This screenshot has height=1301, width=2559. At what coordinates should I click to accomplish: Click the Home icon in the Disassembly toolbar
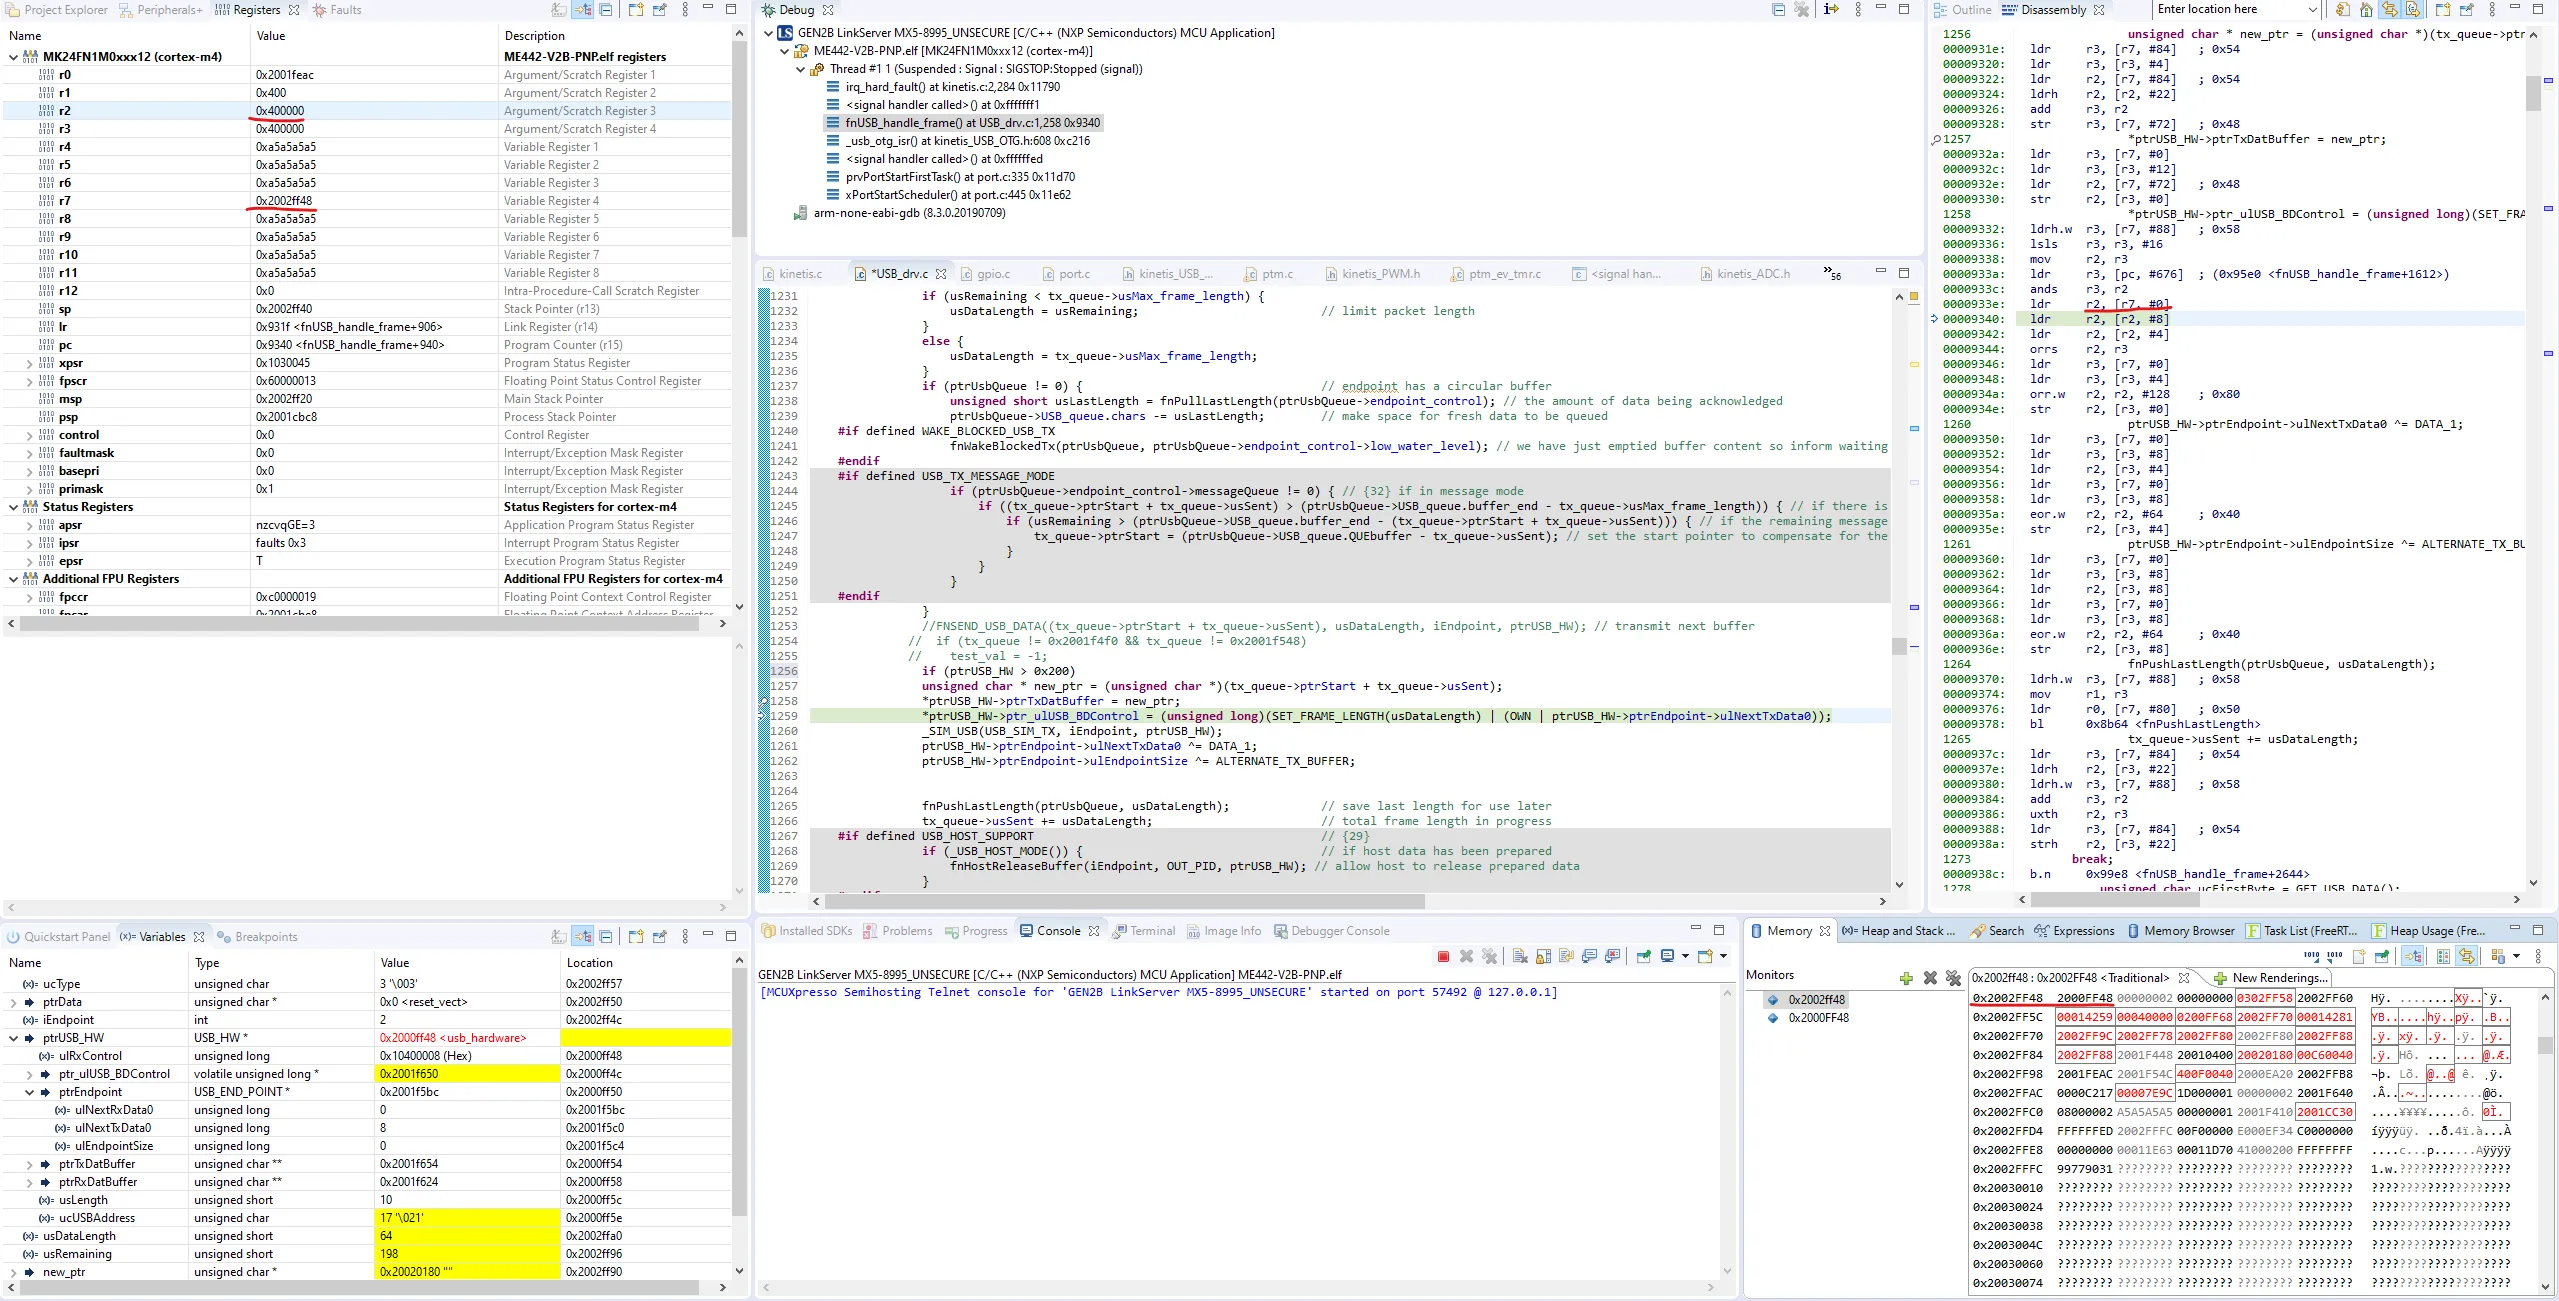pyautogui.click(x=2366, y=10)
